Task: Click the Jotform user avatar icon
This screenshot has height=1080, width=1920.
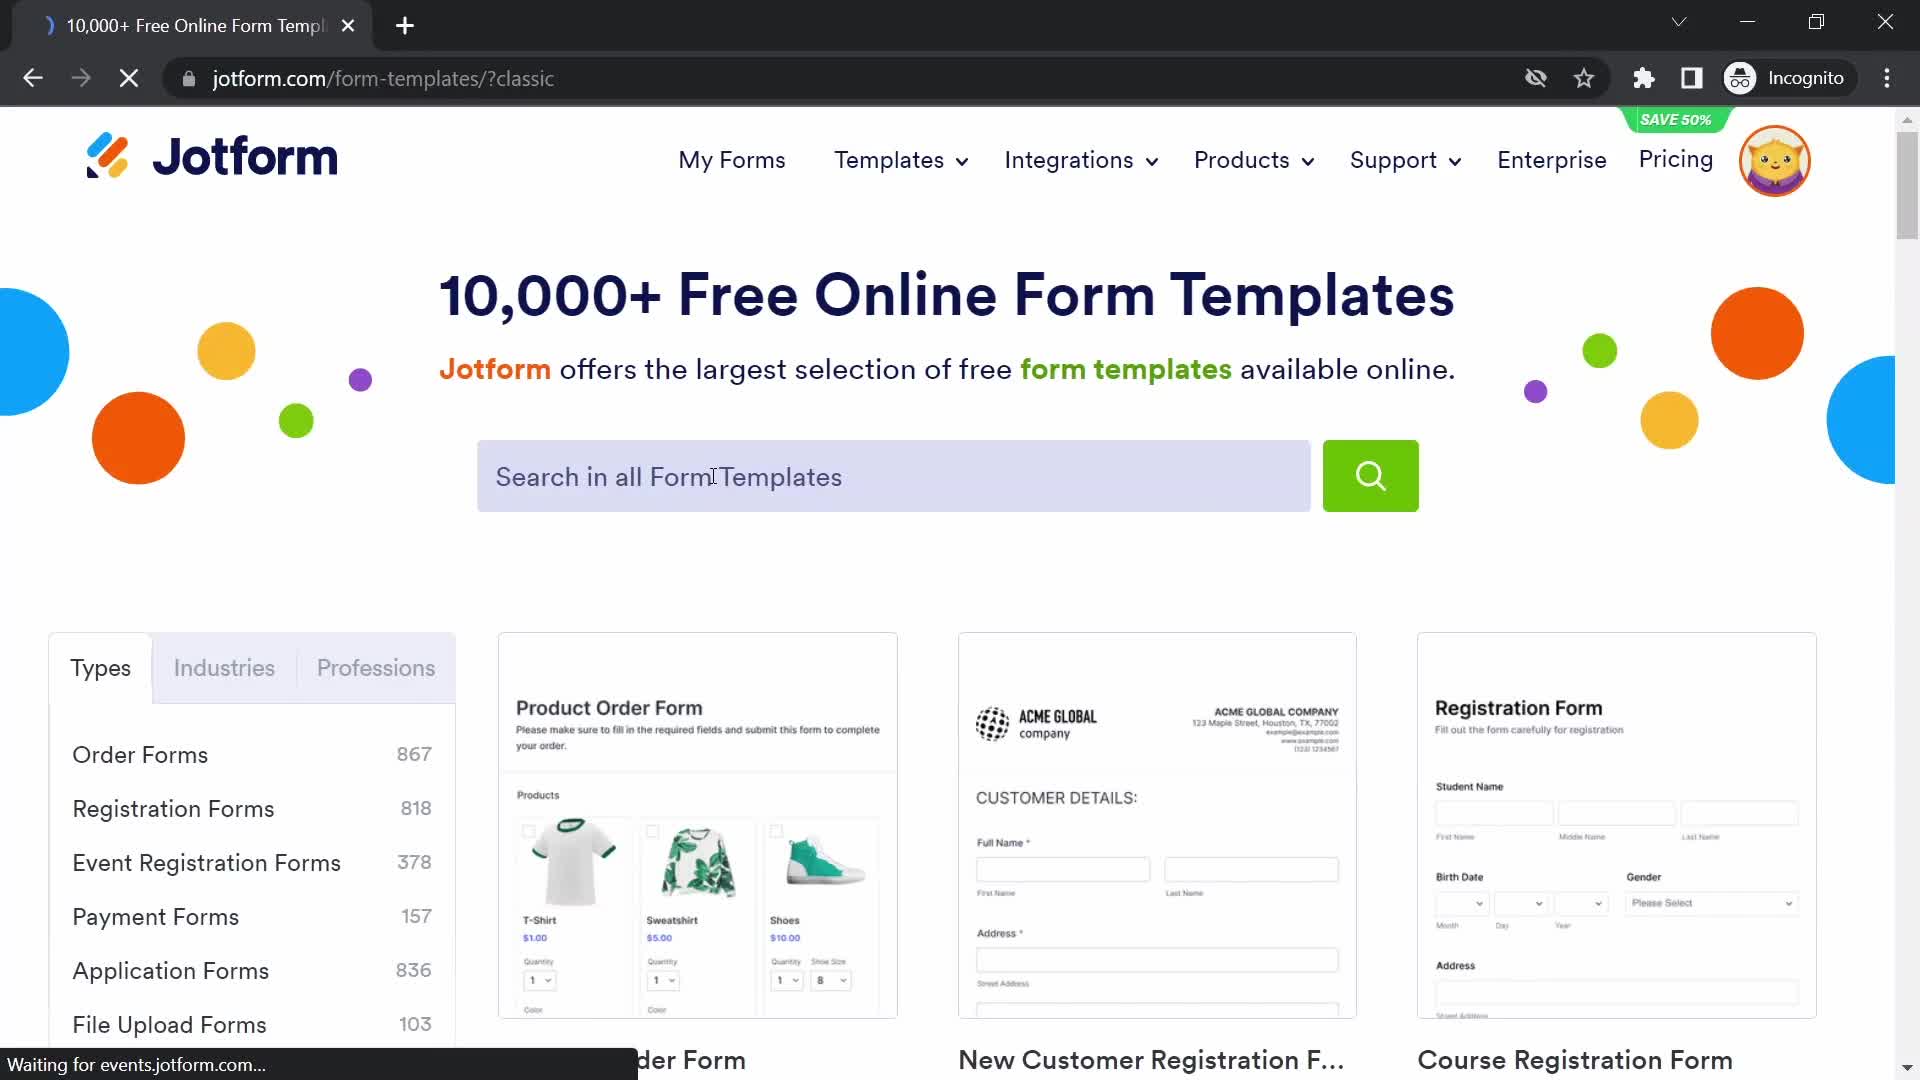Action: 1775,160
